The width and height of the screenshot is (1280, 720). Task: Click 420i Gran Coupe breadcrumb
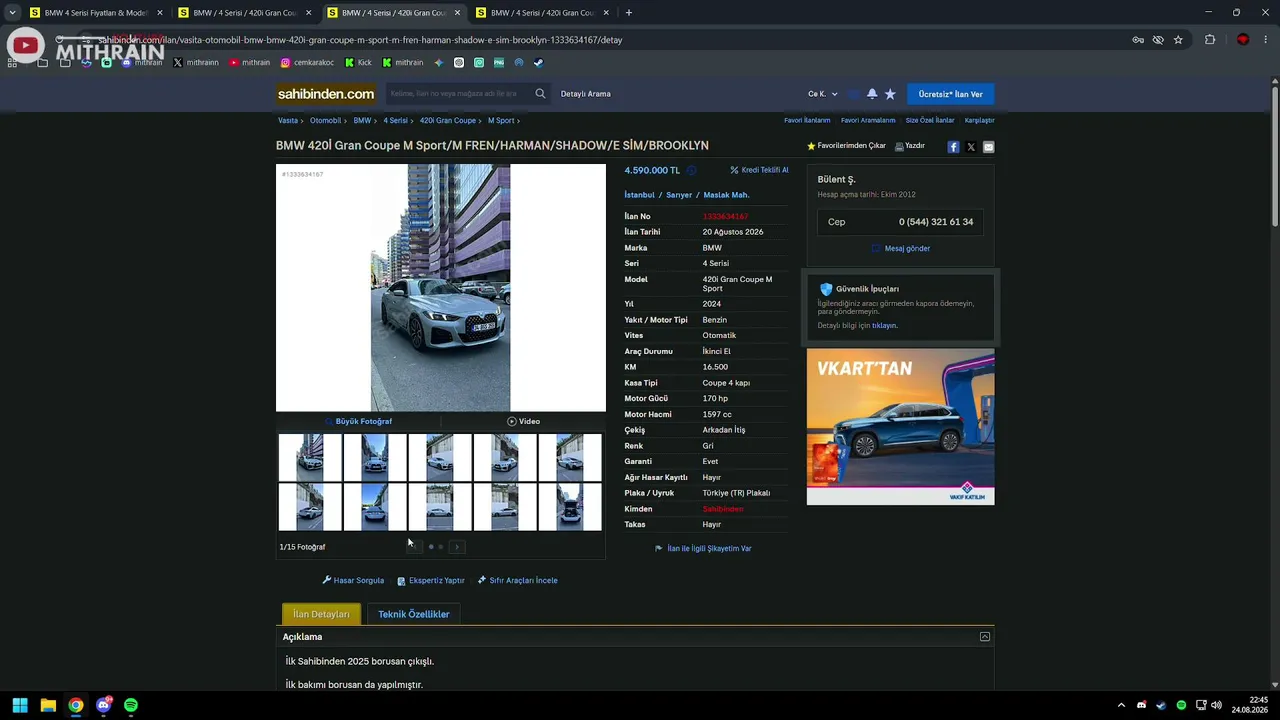448,120
